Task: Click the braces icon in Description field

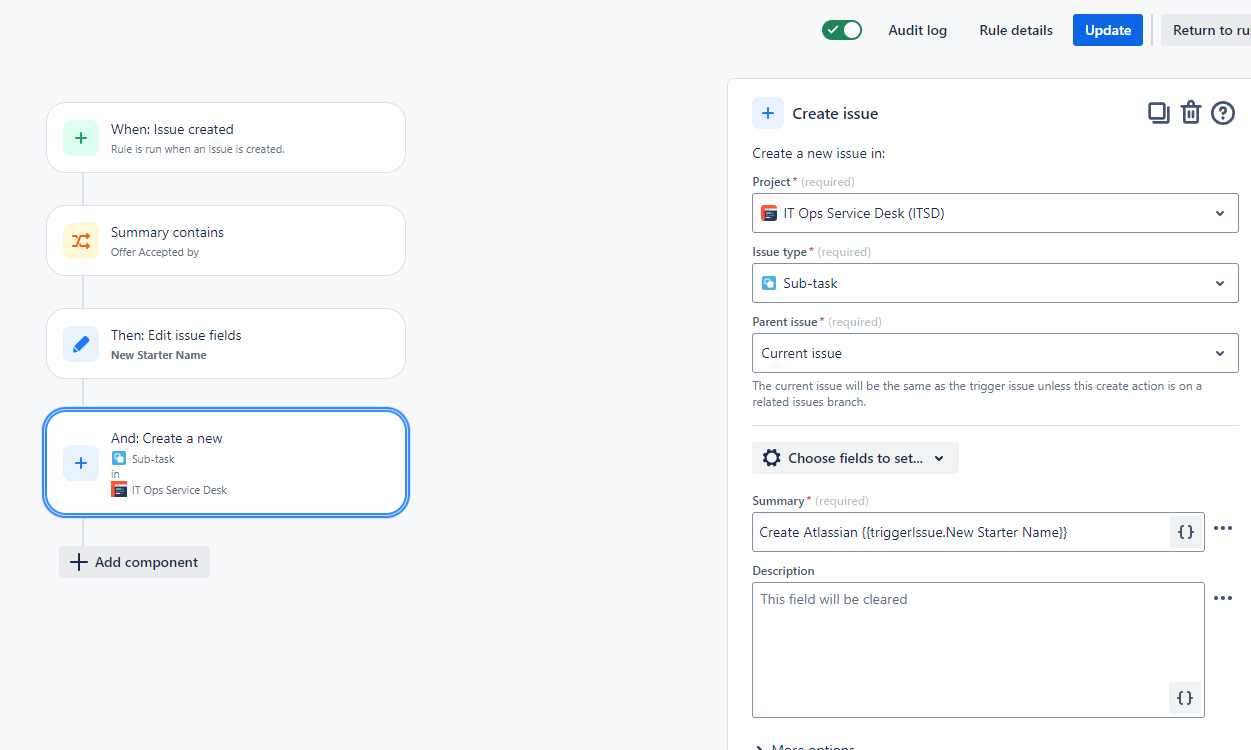Action: [x=1185, y=698]
